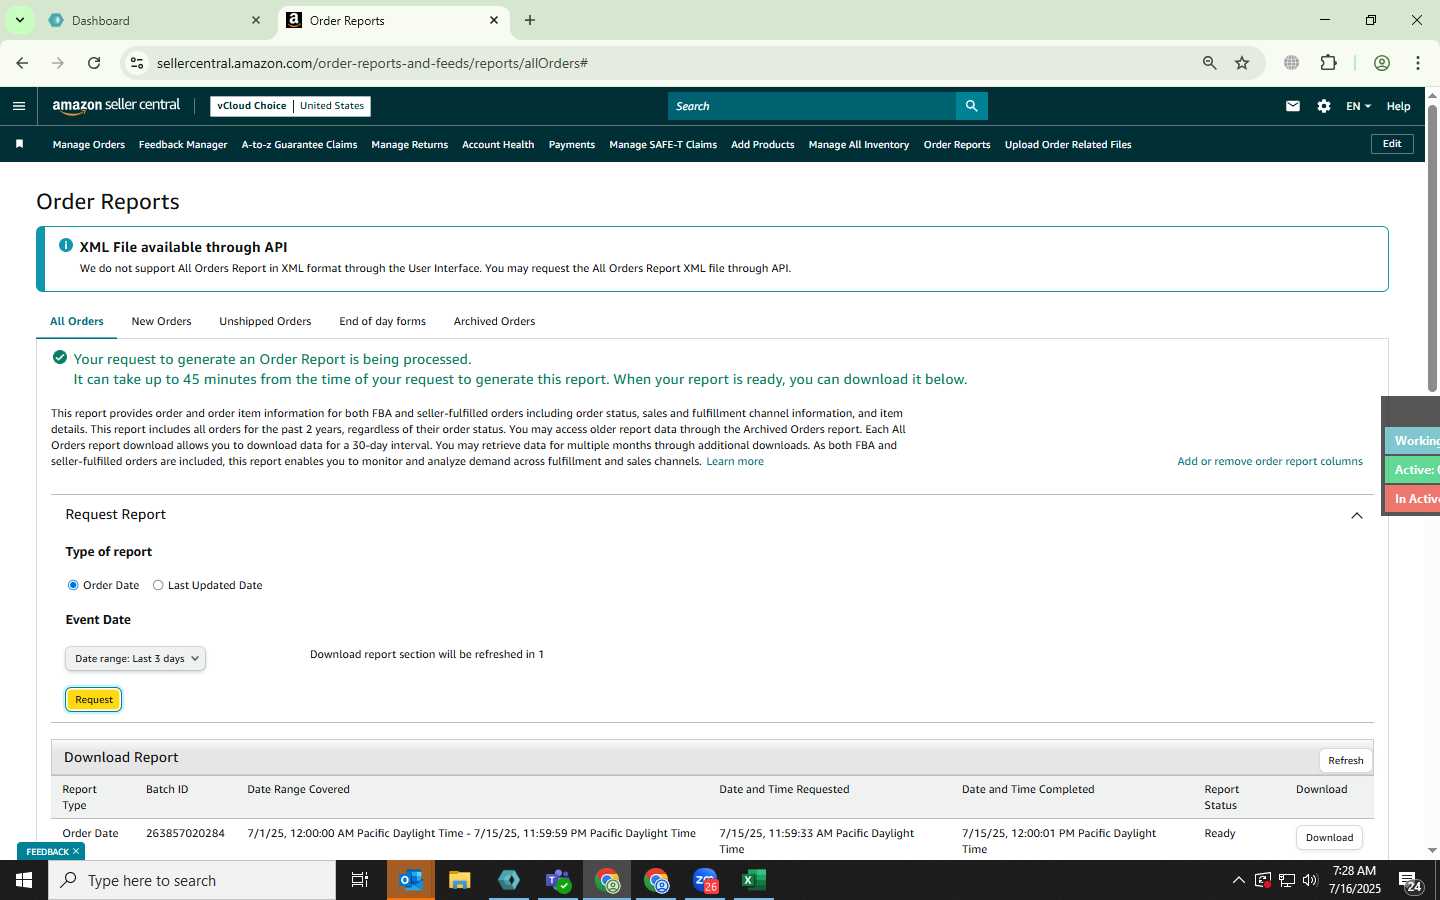Open the Extensions puzzle icon
This screenshot has height=900, width=1440.
(x=1328, y=63)
